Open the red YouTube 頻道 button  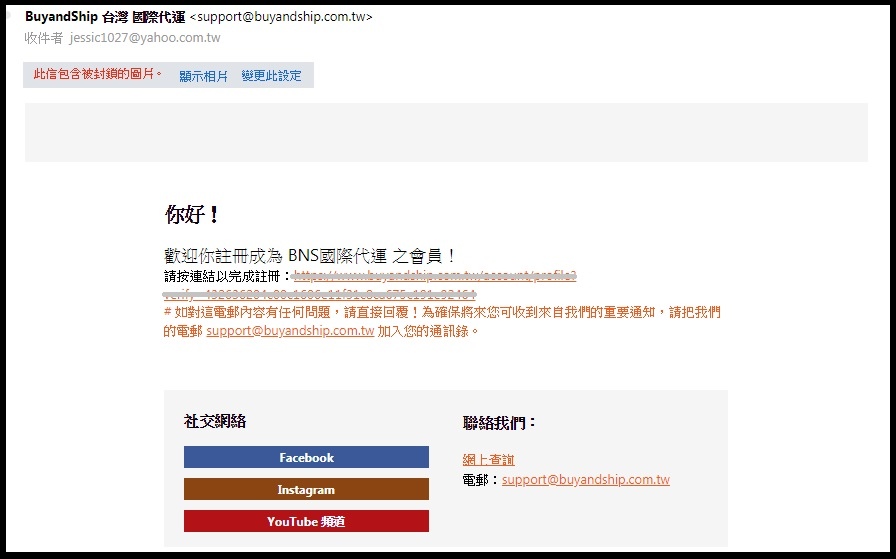pos(306,522)
